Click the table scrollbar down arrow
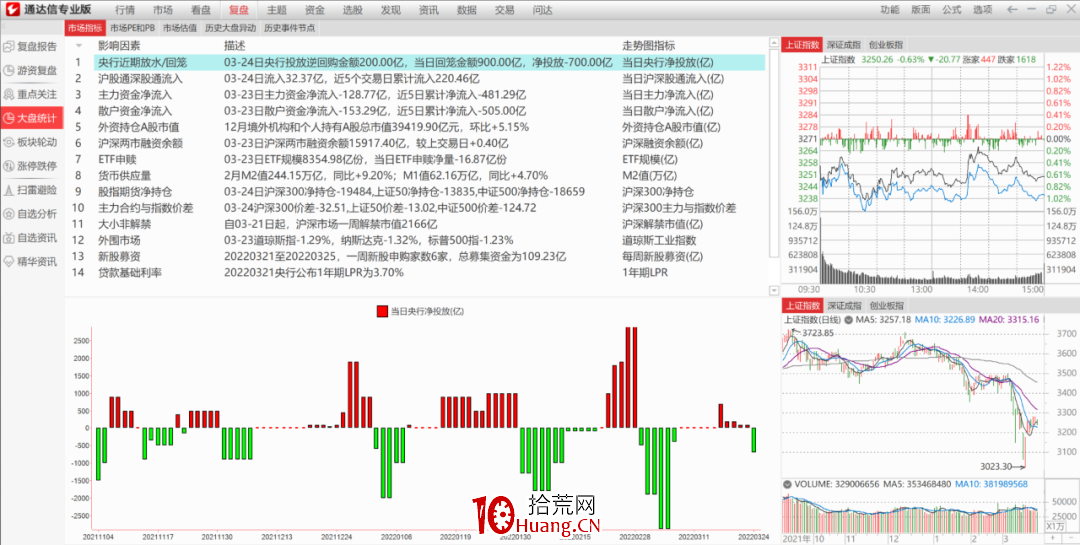This screenshot has width=1080, height=545. (x=773, y=291)
